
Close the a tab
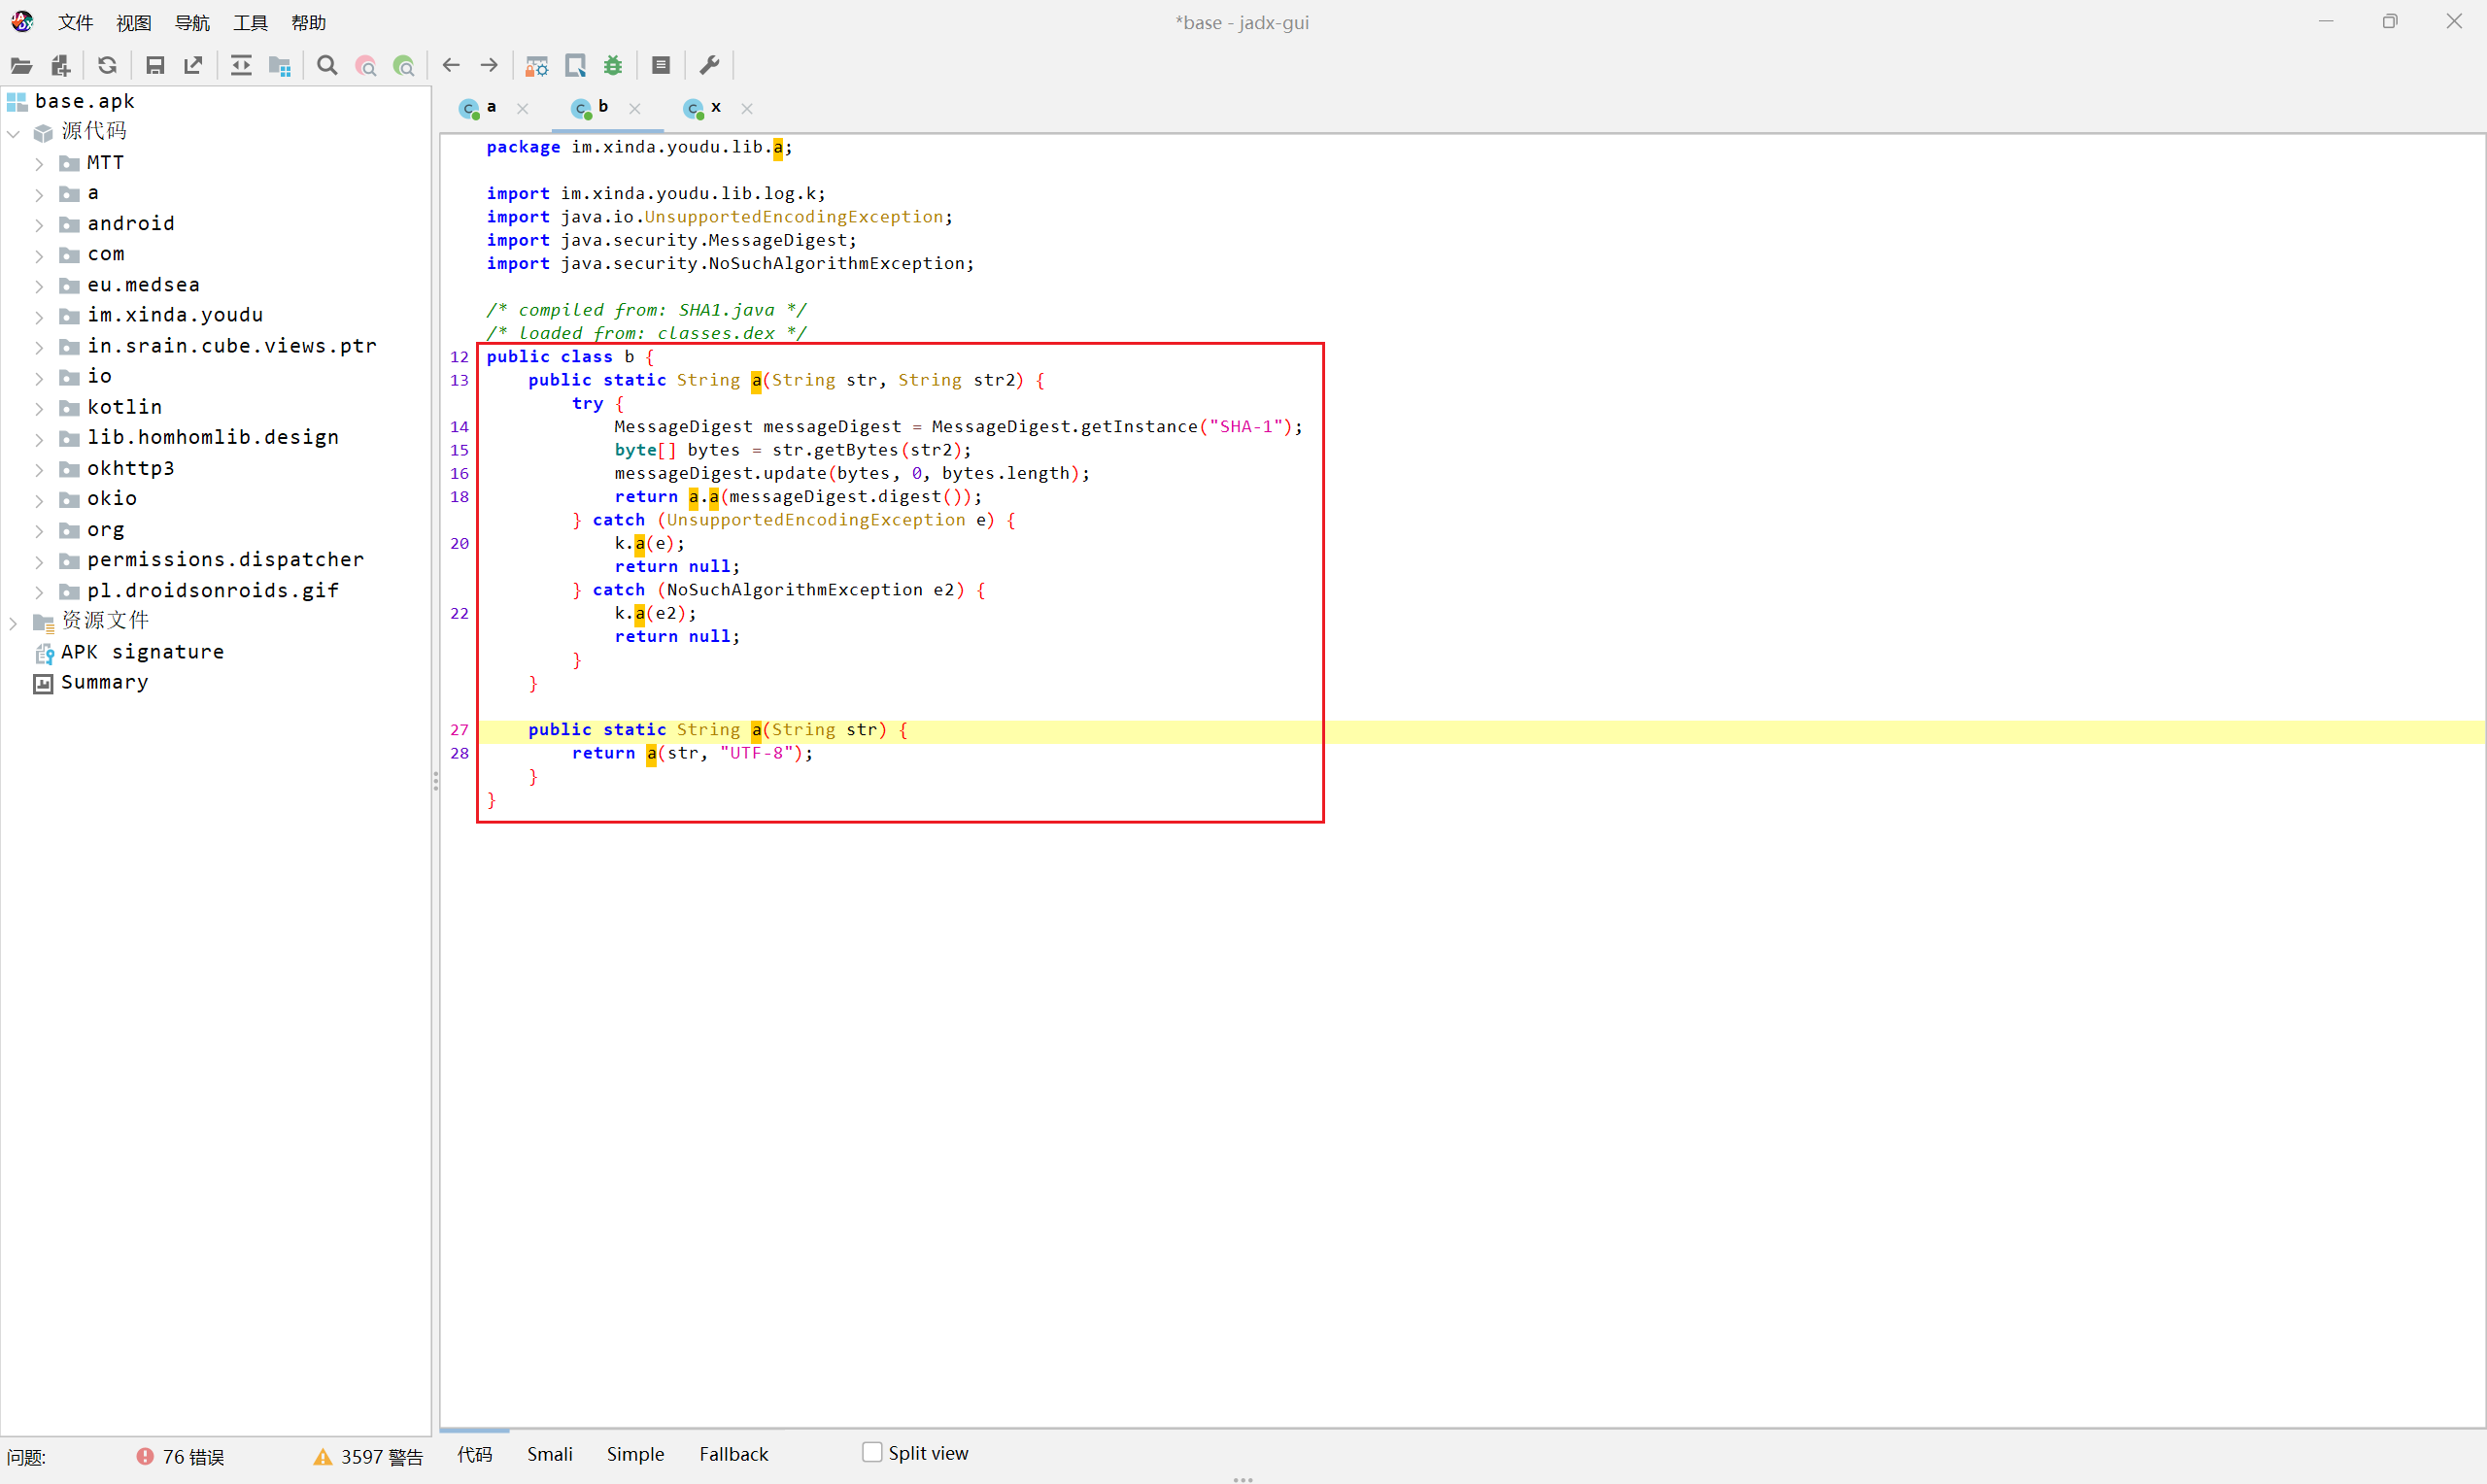pos(522,108)
